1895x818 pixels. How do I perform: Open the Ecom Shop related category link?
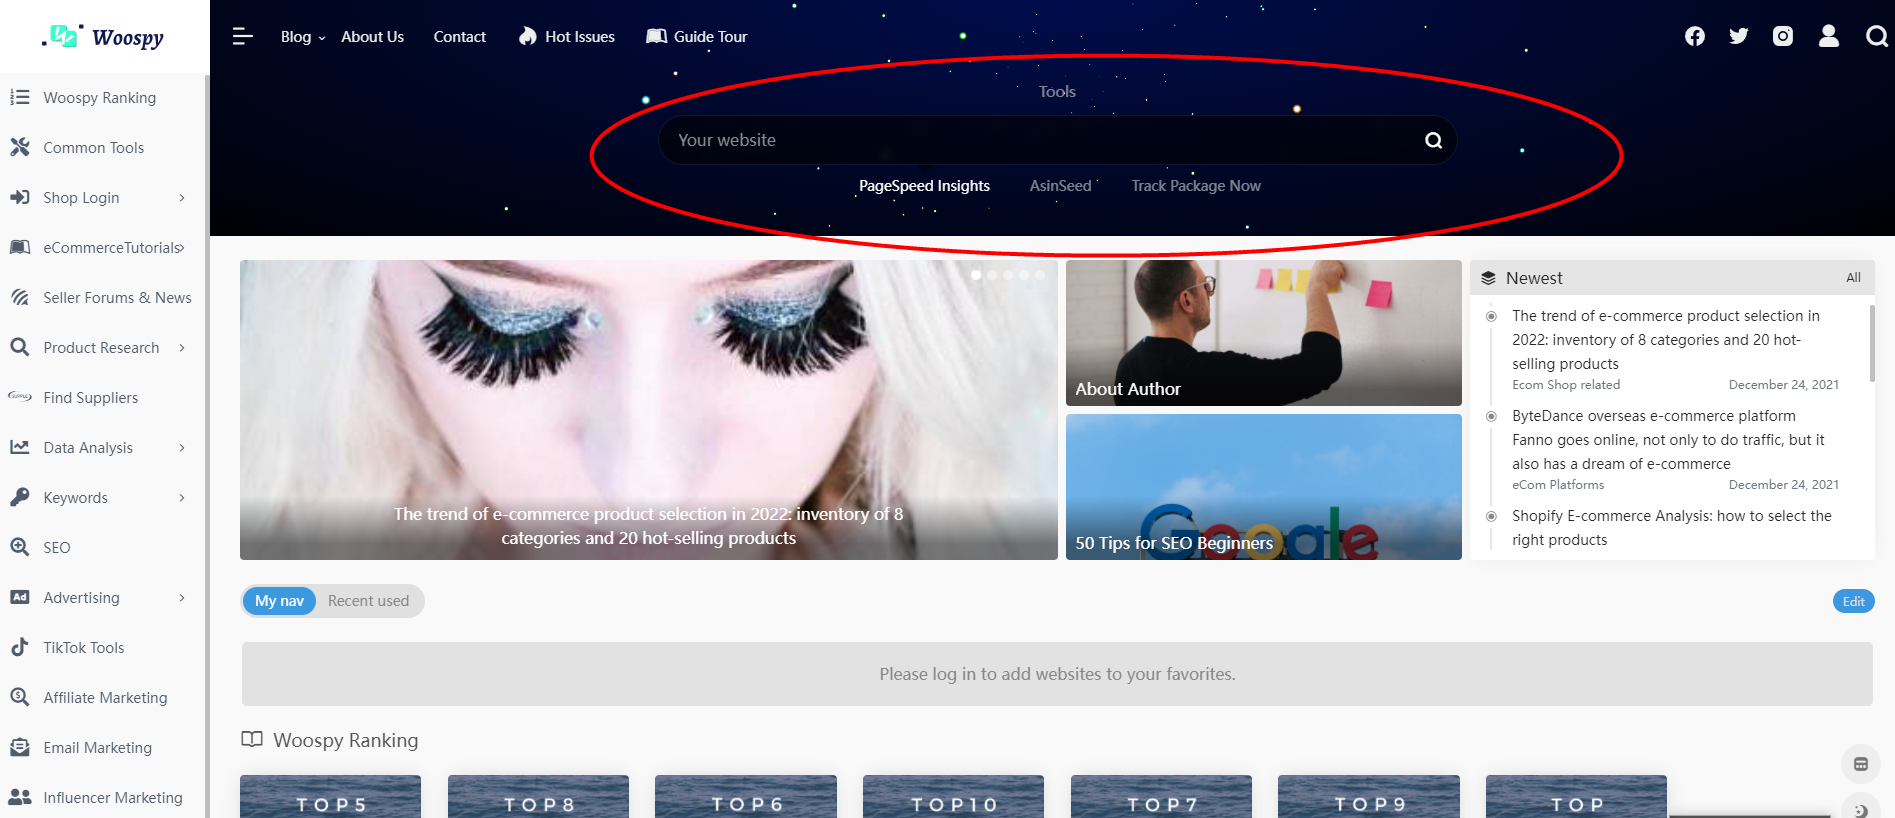[x=1565, y=385]
